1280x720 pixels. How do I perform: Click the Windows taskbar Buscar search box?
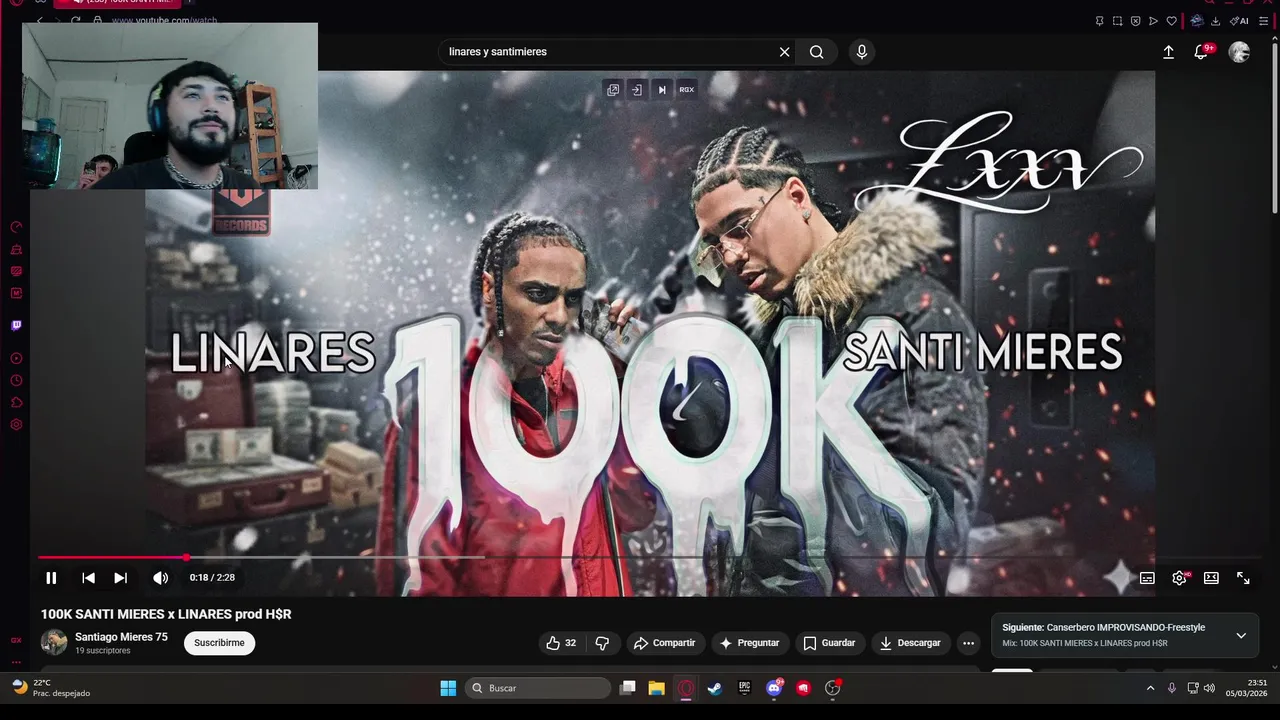coord(538,688)
